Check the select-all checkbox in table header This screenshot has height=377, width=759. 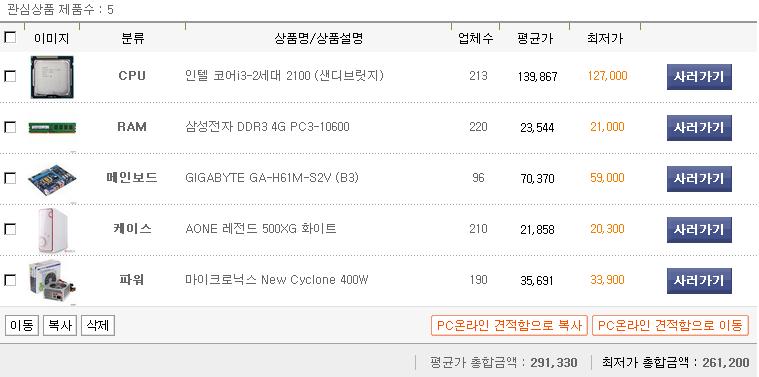click(x=10, y=38)
